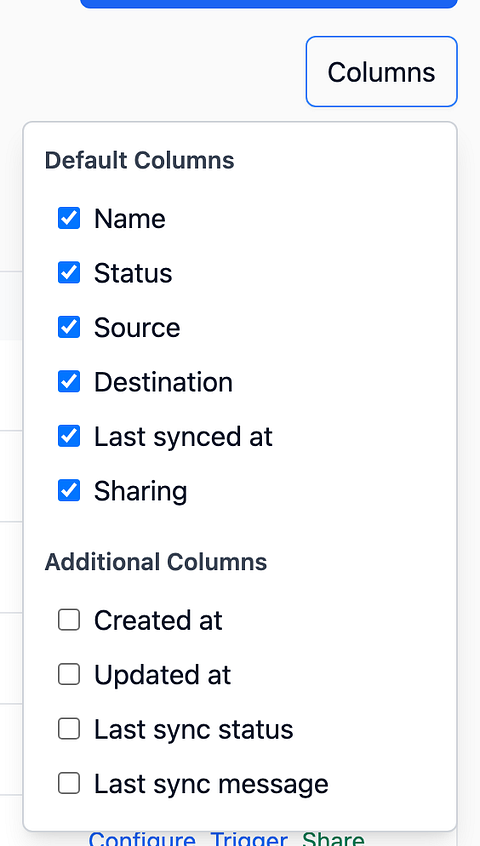Open the green Share link
Viewport: 480px width, 846px height.
[333, 840]
